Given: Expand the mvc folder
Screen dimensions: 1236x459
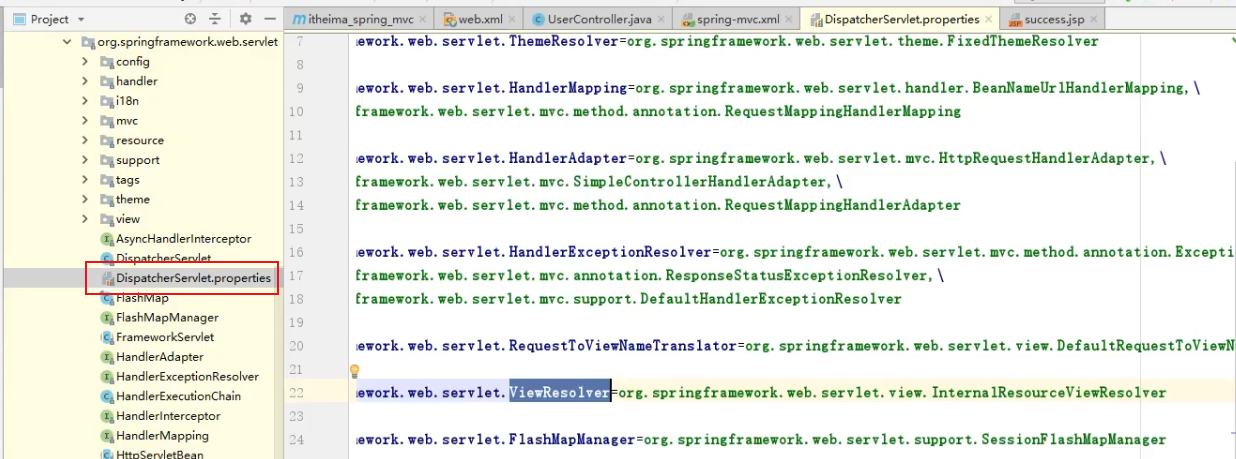Looking at the screenshot, I should (x=86, y=121).
